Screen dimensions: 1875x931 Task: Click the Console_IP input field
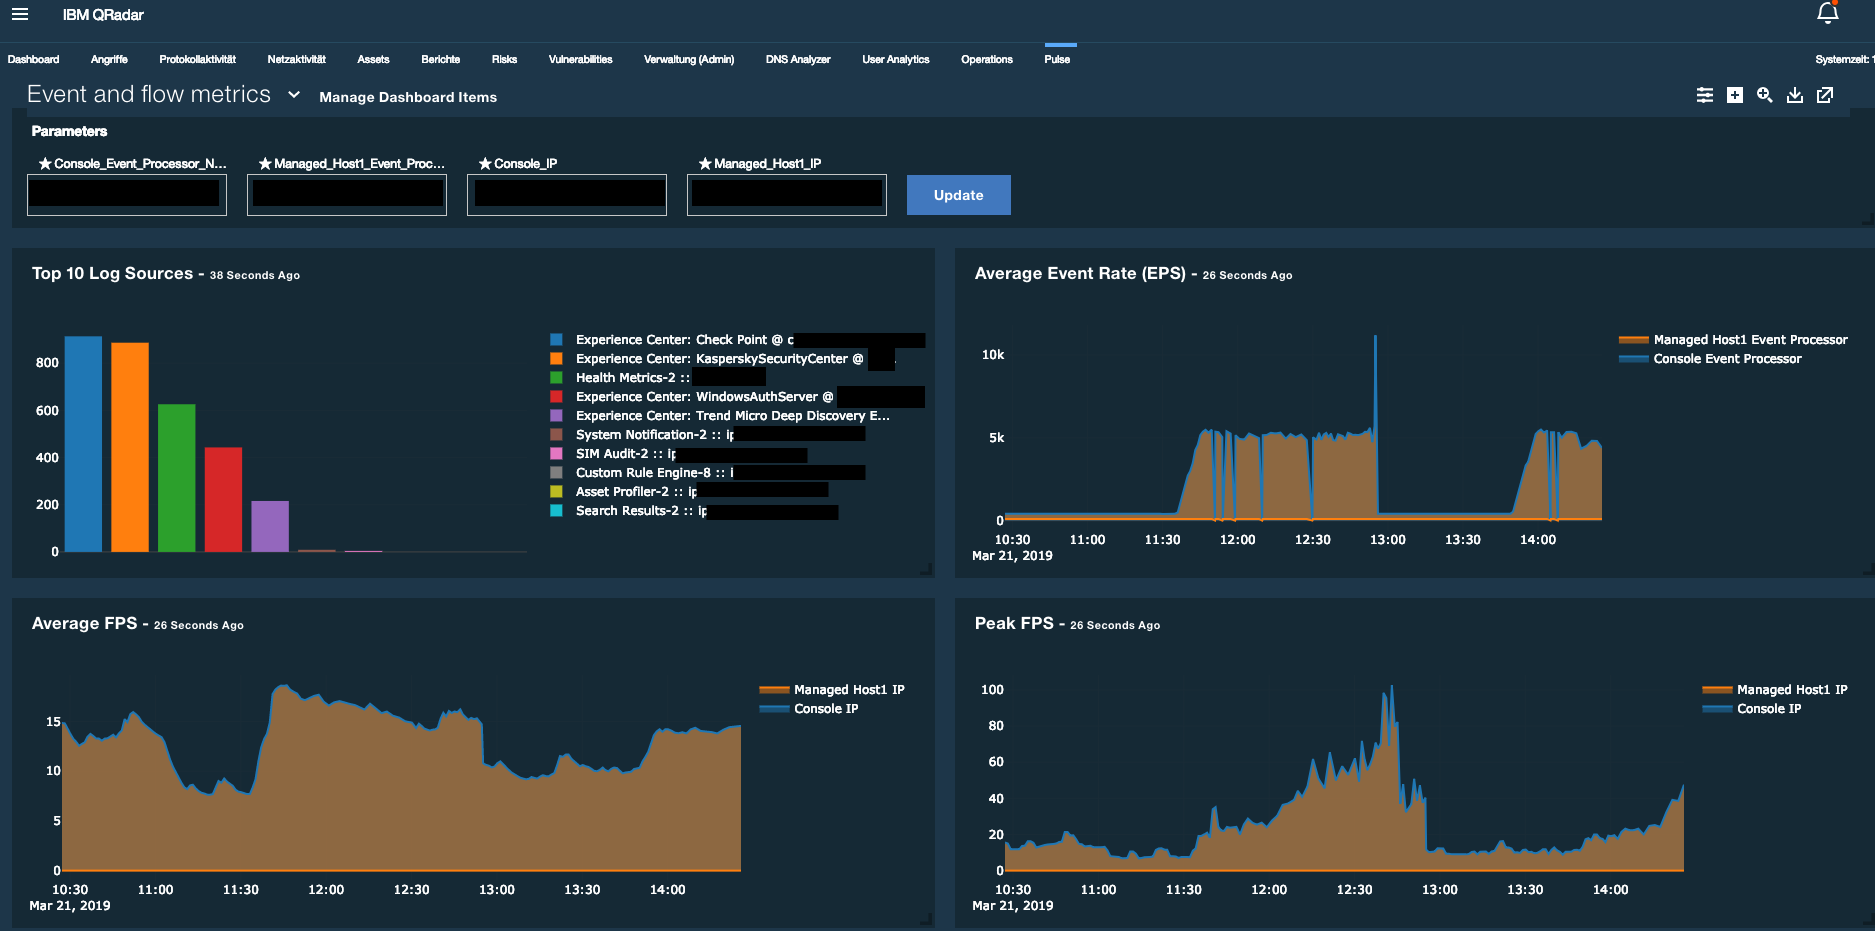pos(566,194)
